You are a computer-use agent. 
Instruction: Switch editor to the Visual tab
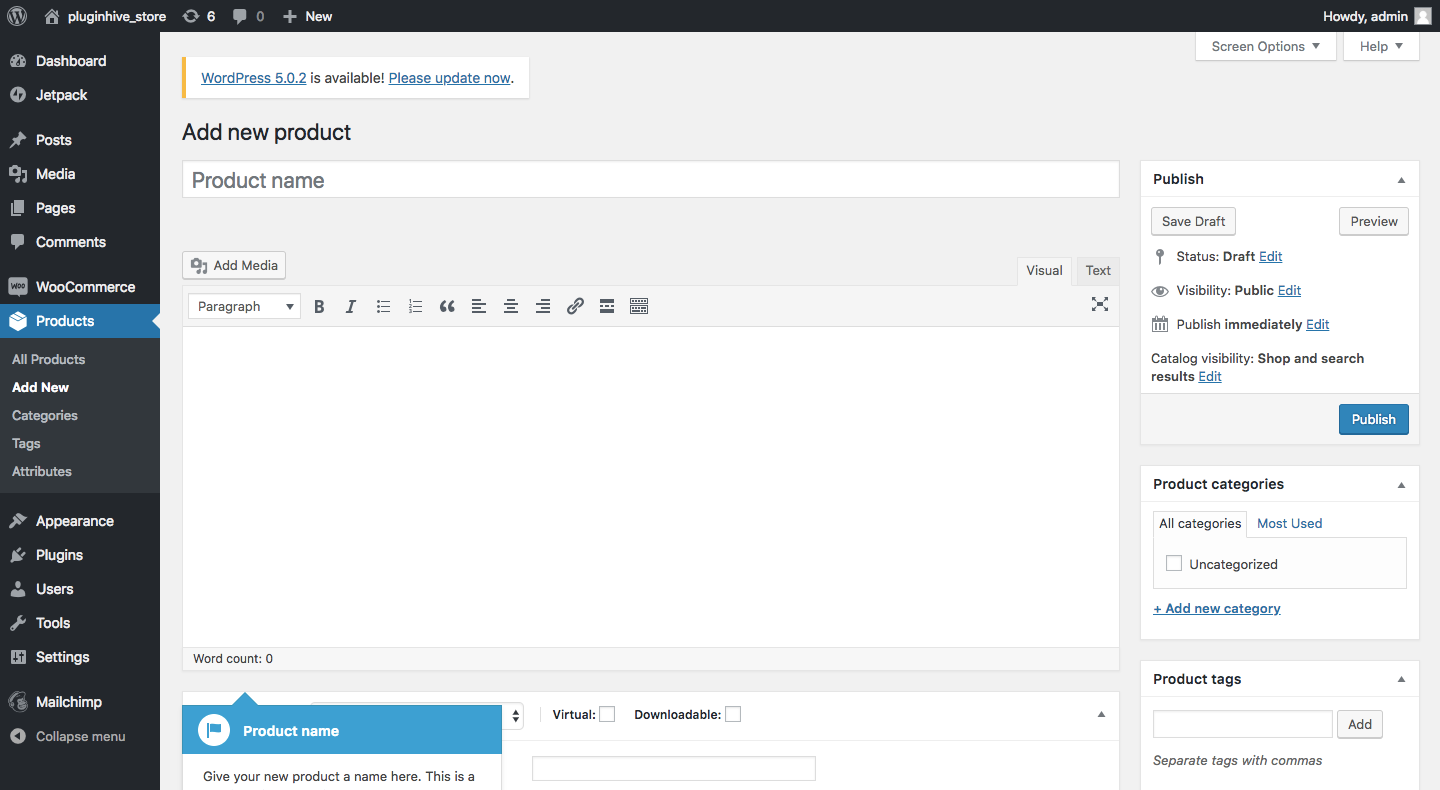point(1044,270)
